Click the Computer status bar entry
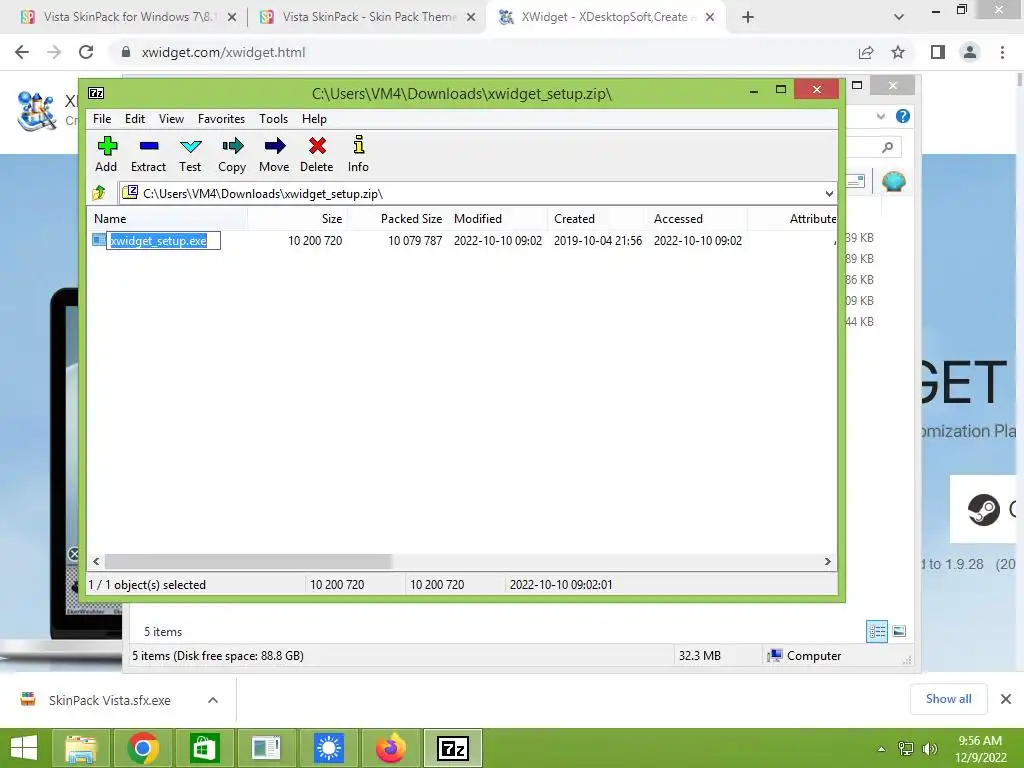This screenshot has height=768, width=1024. (804, 656)
